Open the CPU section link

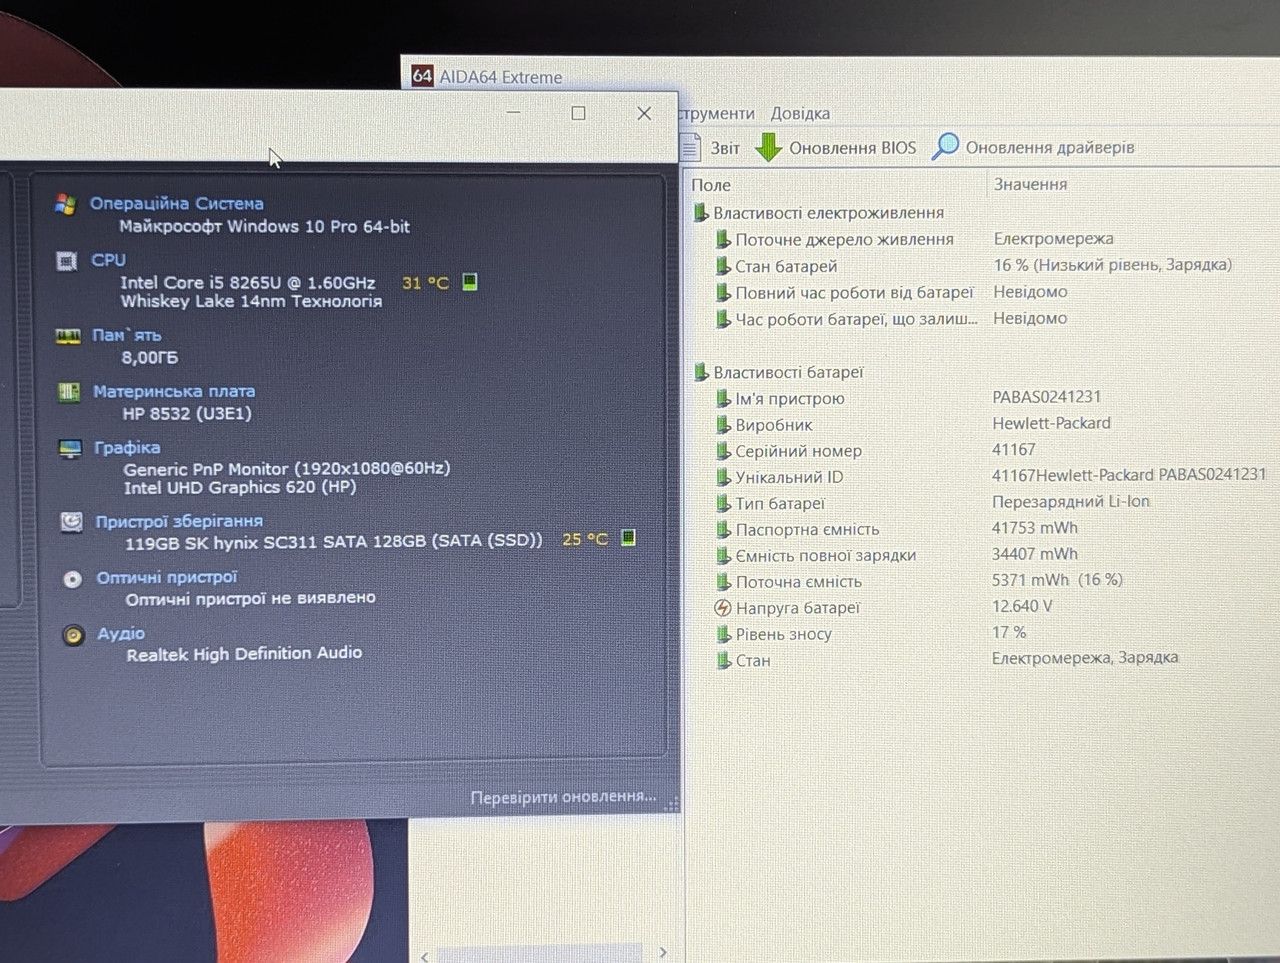pos(108,260)
